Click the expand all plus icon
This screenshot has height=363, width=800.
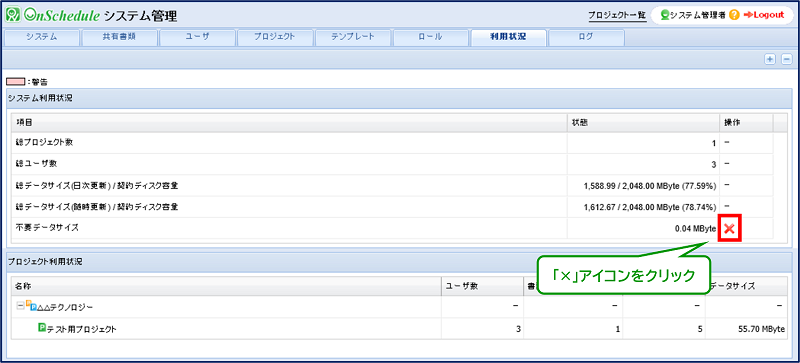tap(769, 59)
